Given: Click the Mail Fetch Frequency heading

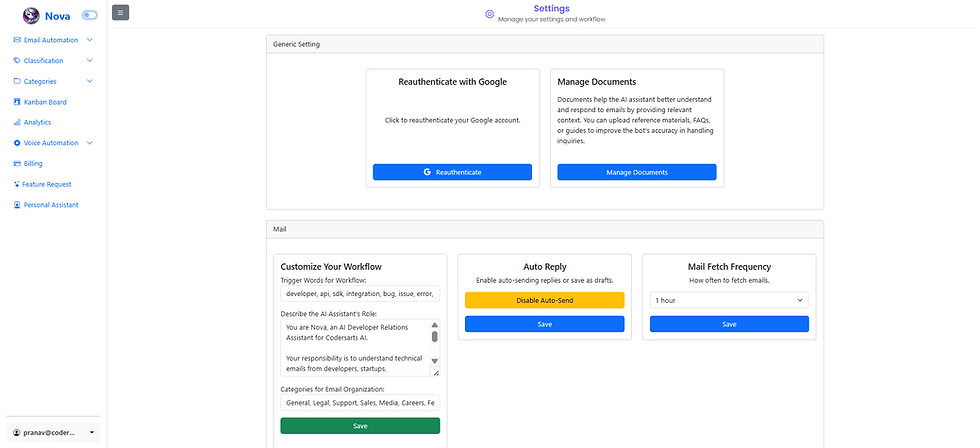Looking at the screenshot, I should click(x=729, y=267).
